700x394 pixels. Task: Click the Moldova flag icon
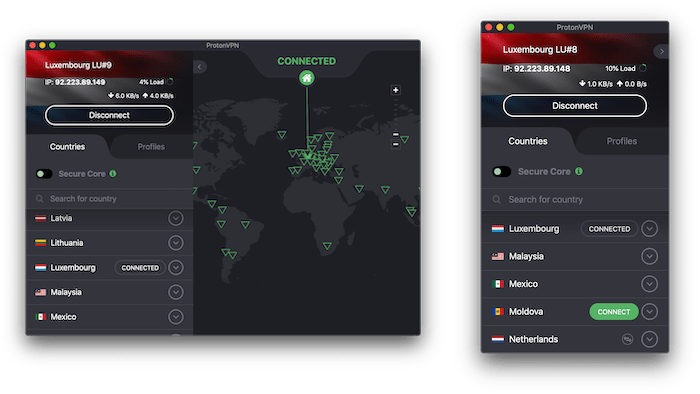click(498, 311)
